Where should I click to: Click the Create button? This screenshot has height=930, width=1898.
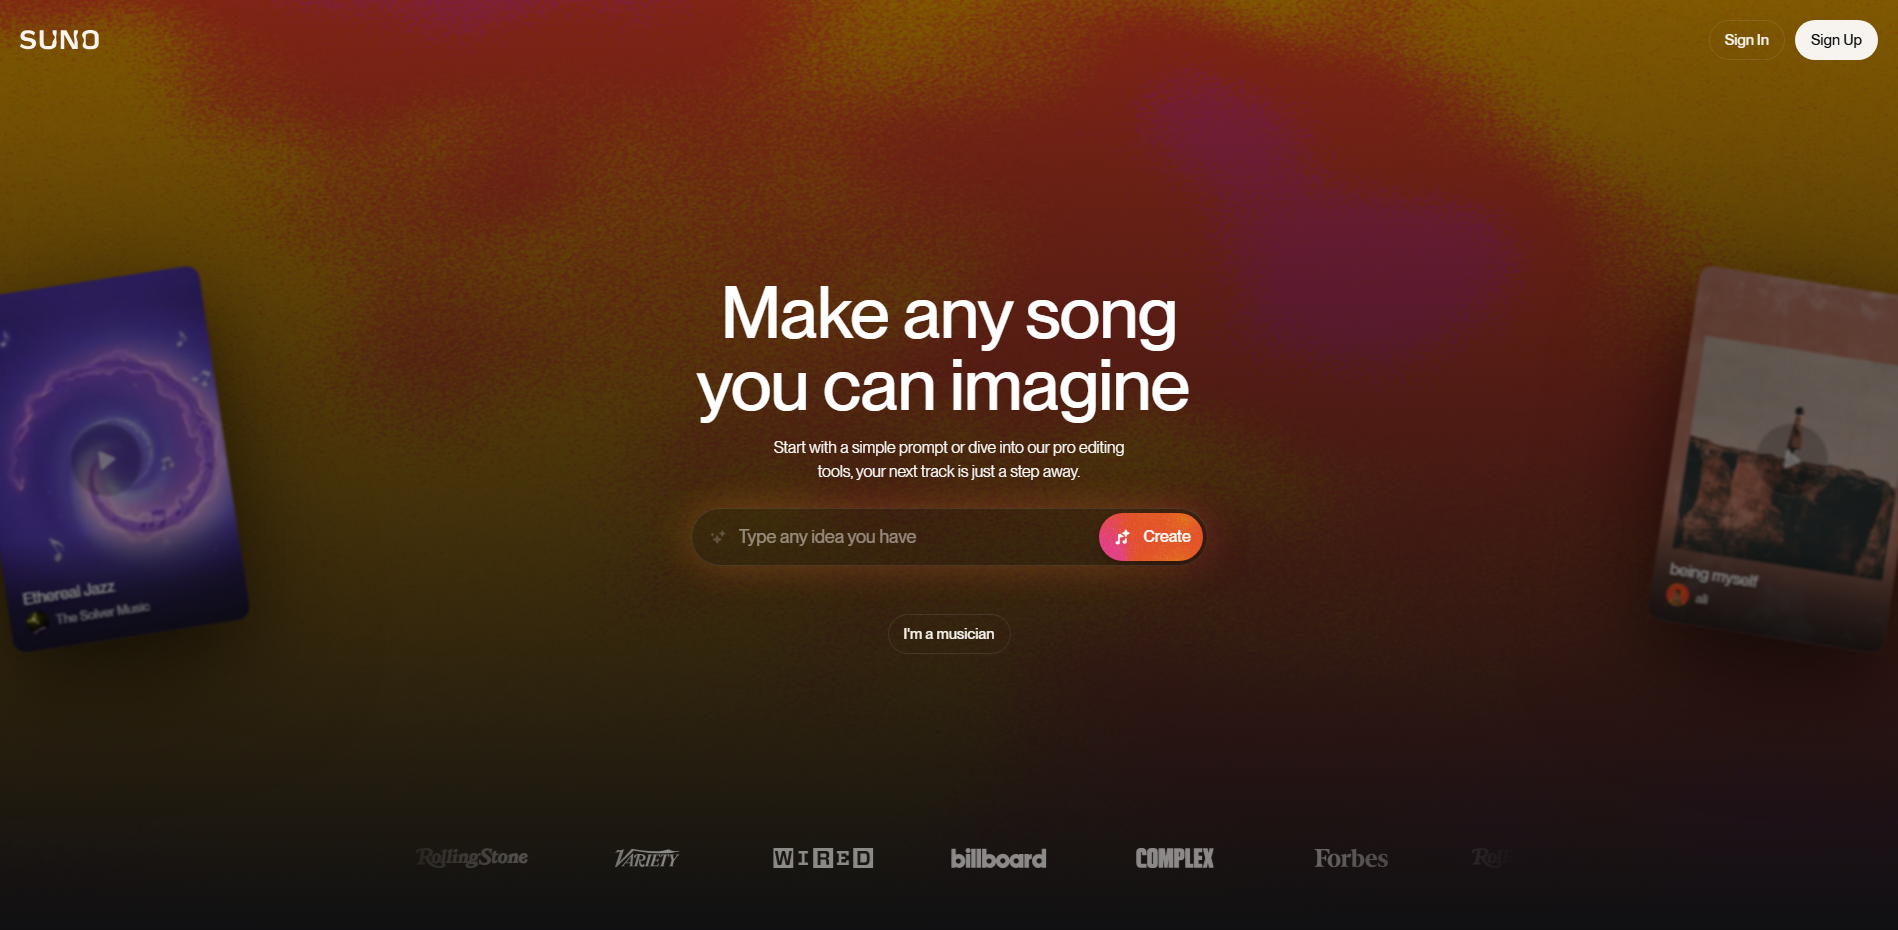[x=1151, y=537]
